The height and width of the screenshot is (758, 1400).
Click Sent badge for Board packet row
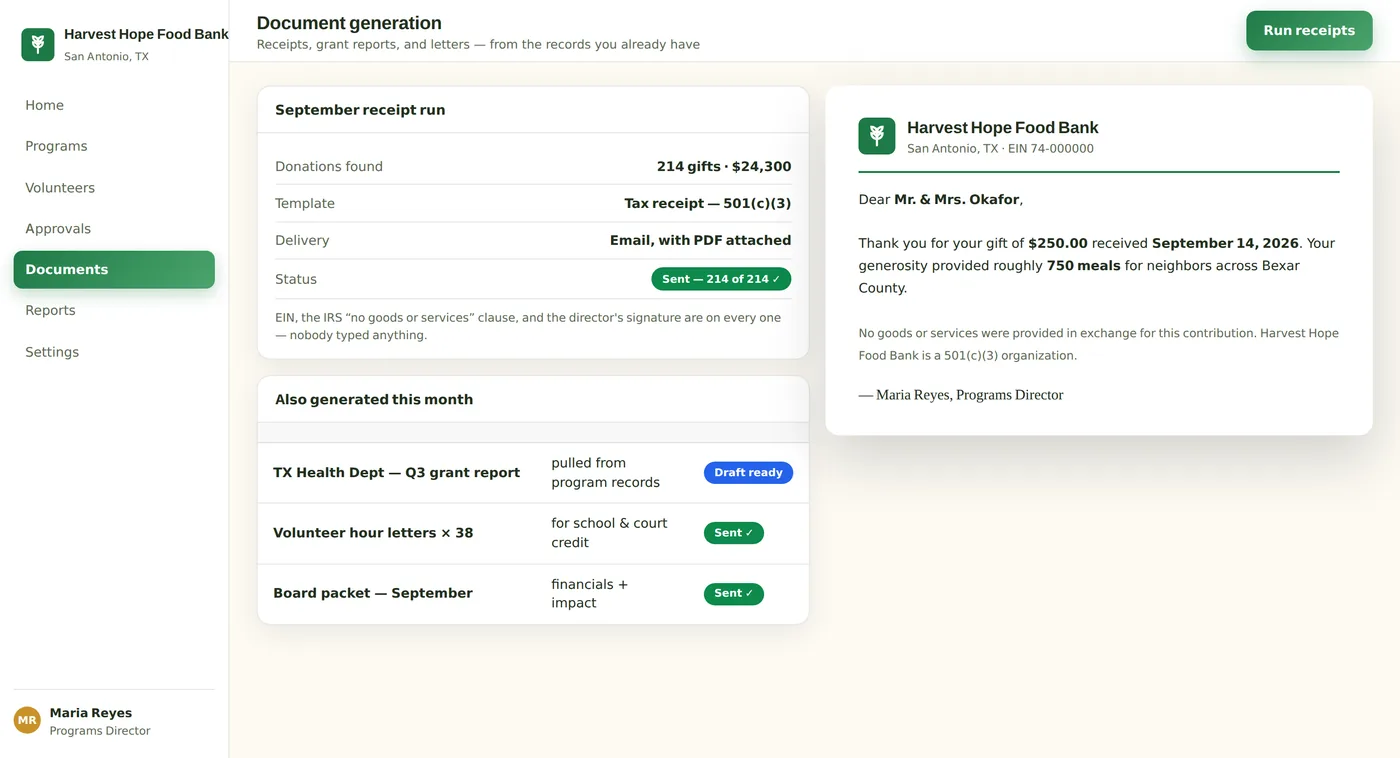[x=734, y=594]
